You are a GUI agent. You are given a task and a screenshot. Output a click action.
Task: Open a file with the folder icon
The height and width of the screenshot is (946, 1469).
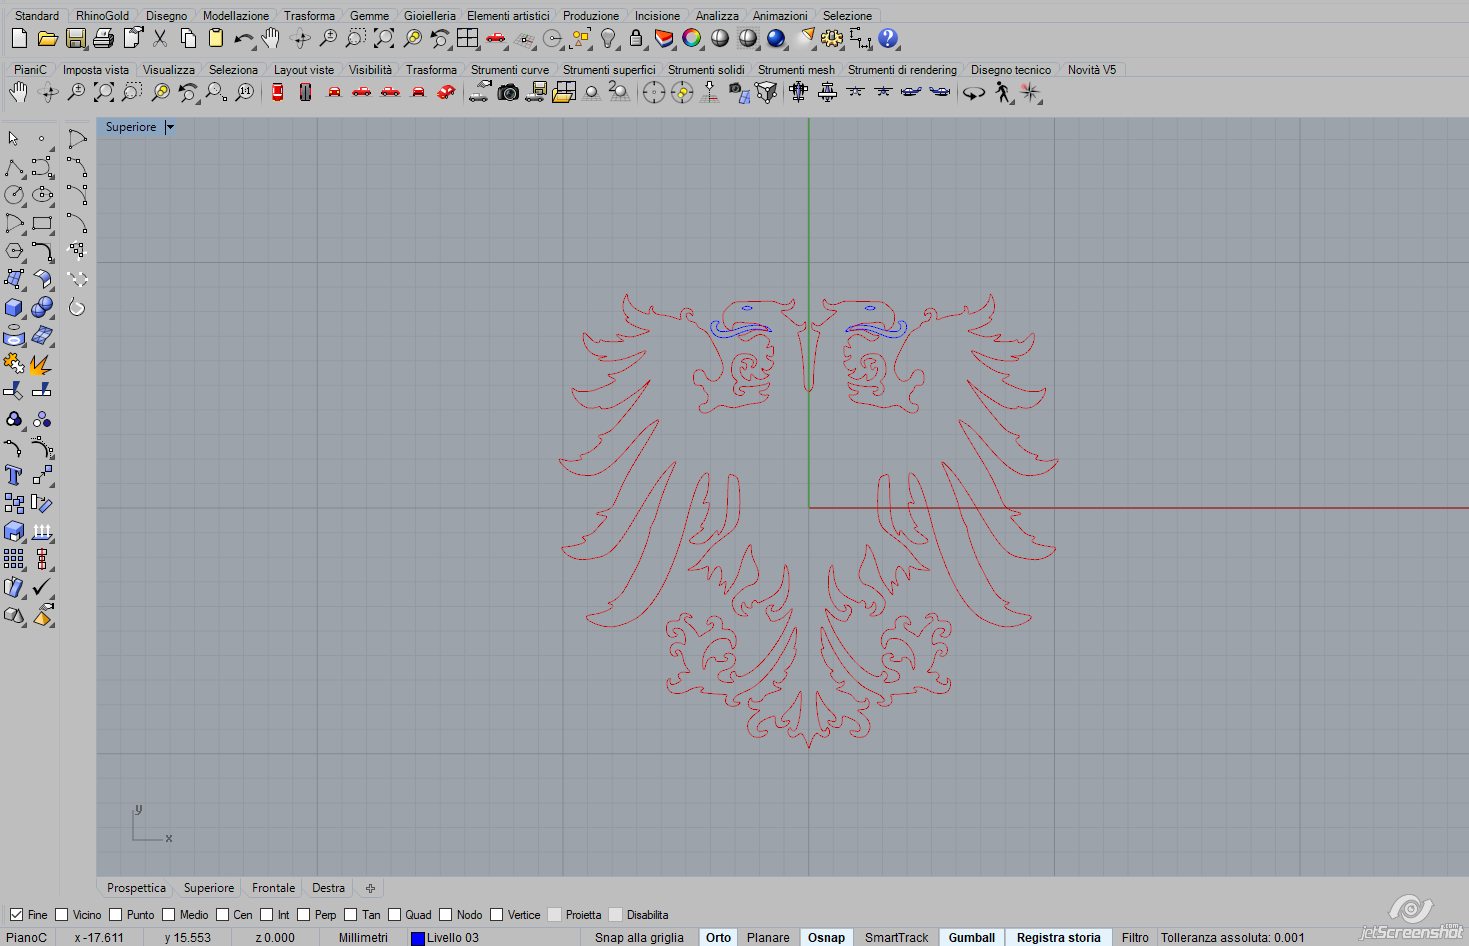pos(47,39)
